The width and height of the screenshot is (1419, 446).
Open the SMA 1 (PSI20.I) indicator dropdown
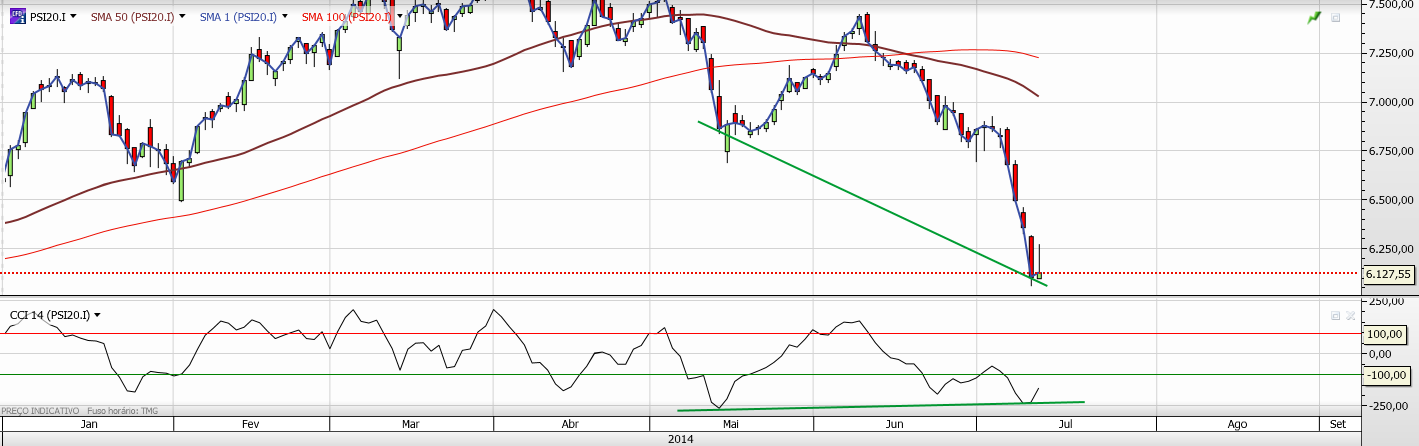pyautogui.click(x=286, y=17)
